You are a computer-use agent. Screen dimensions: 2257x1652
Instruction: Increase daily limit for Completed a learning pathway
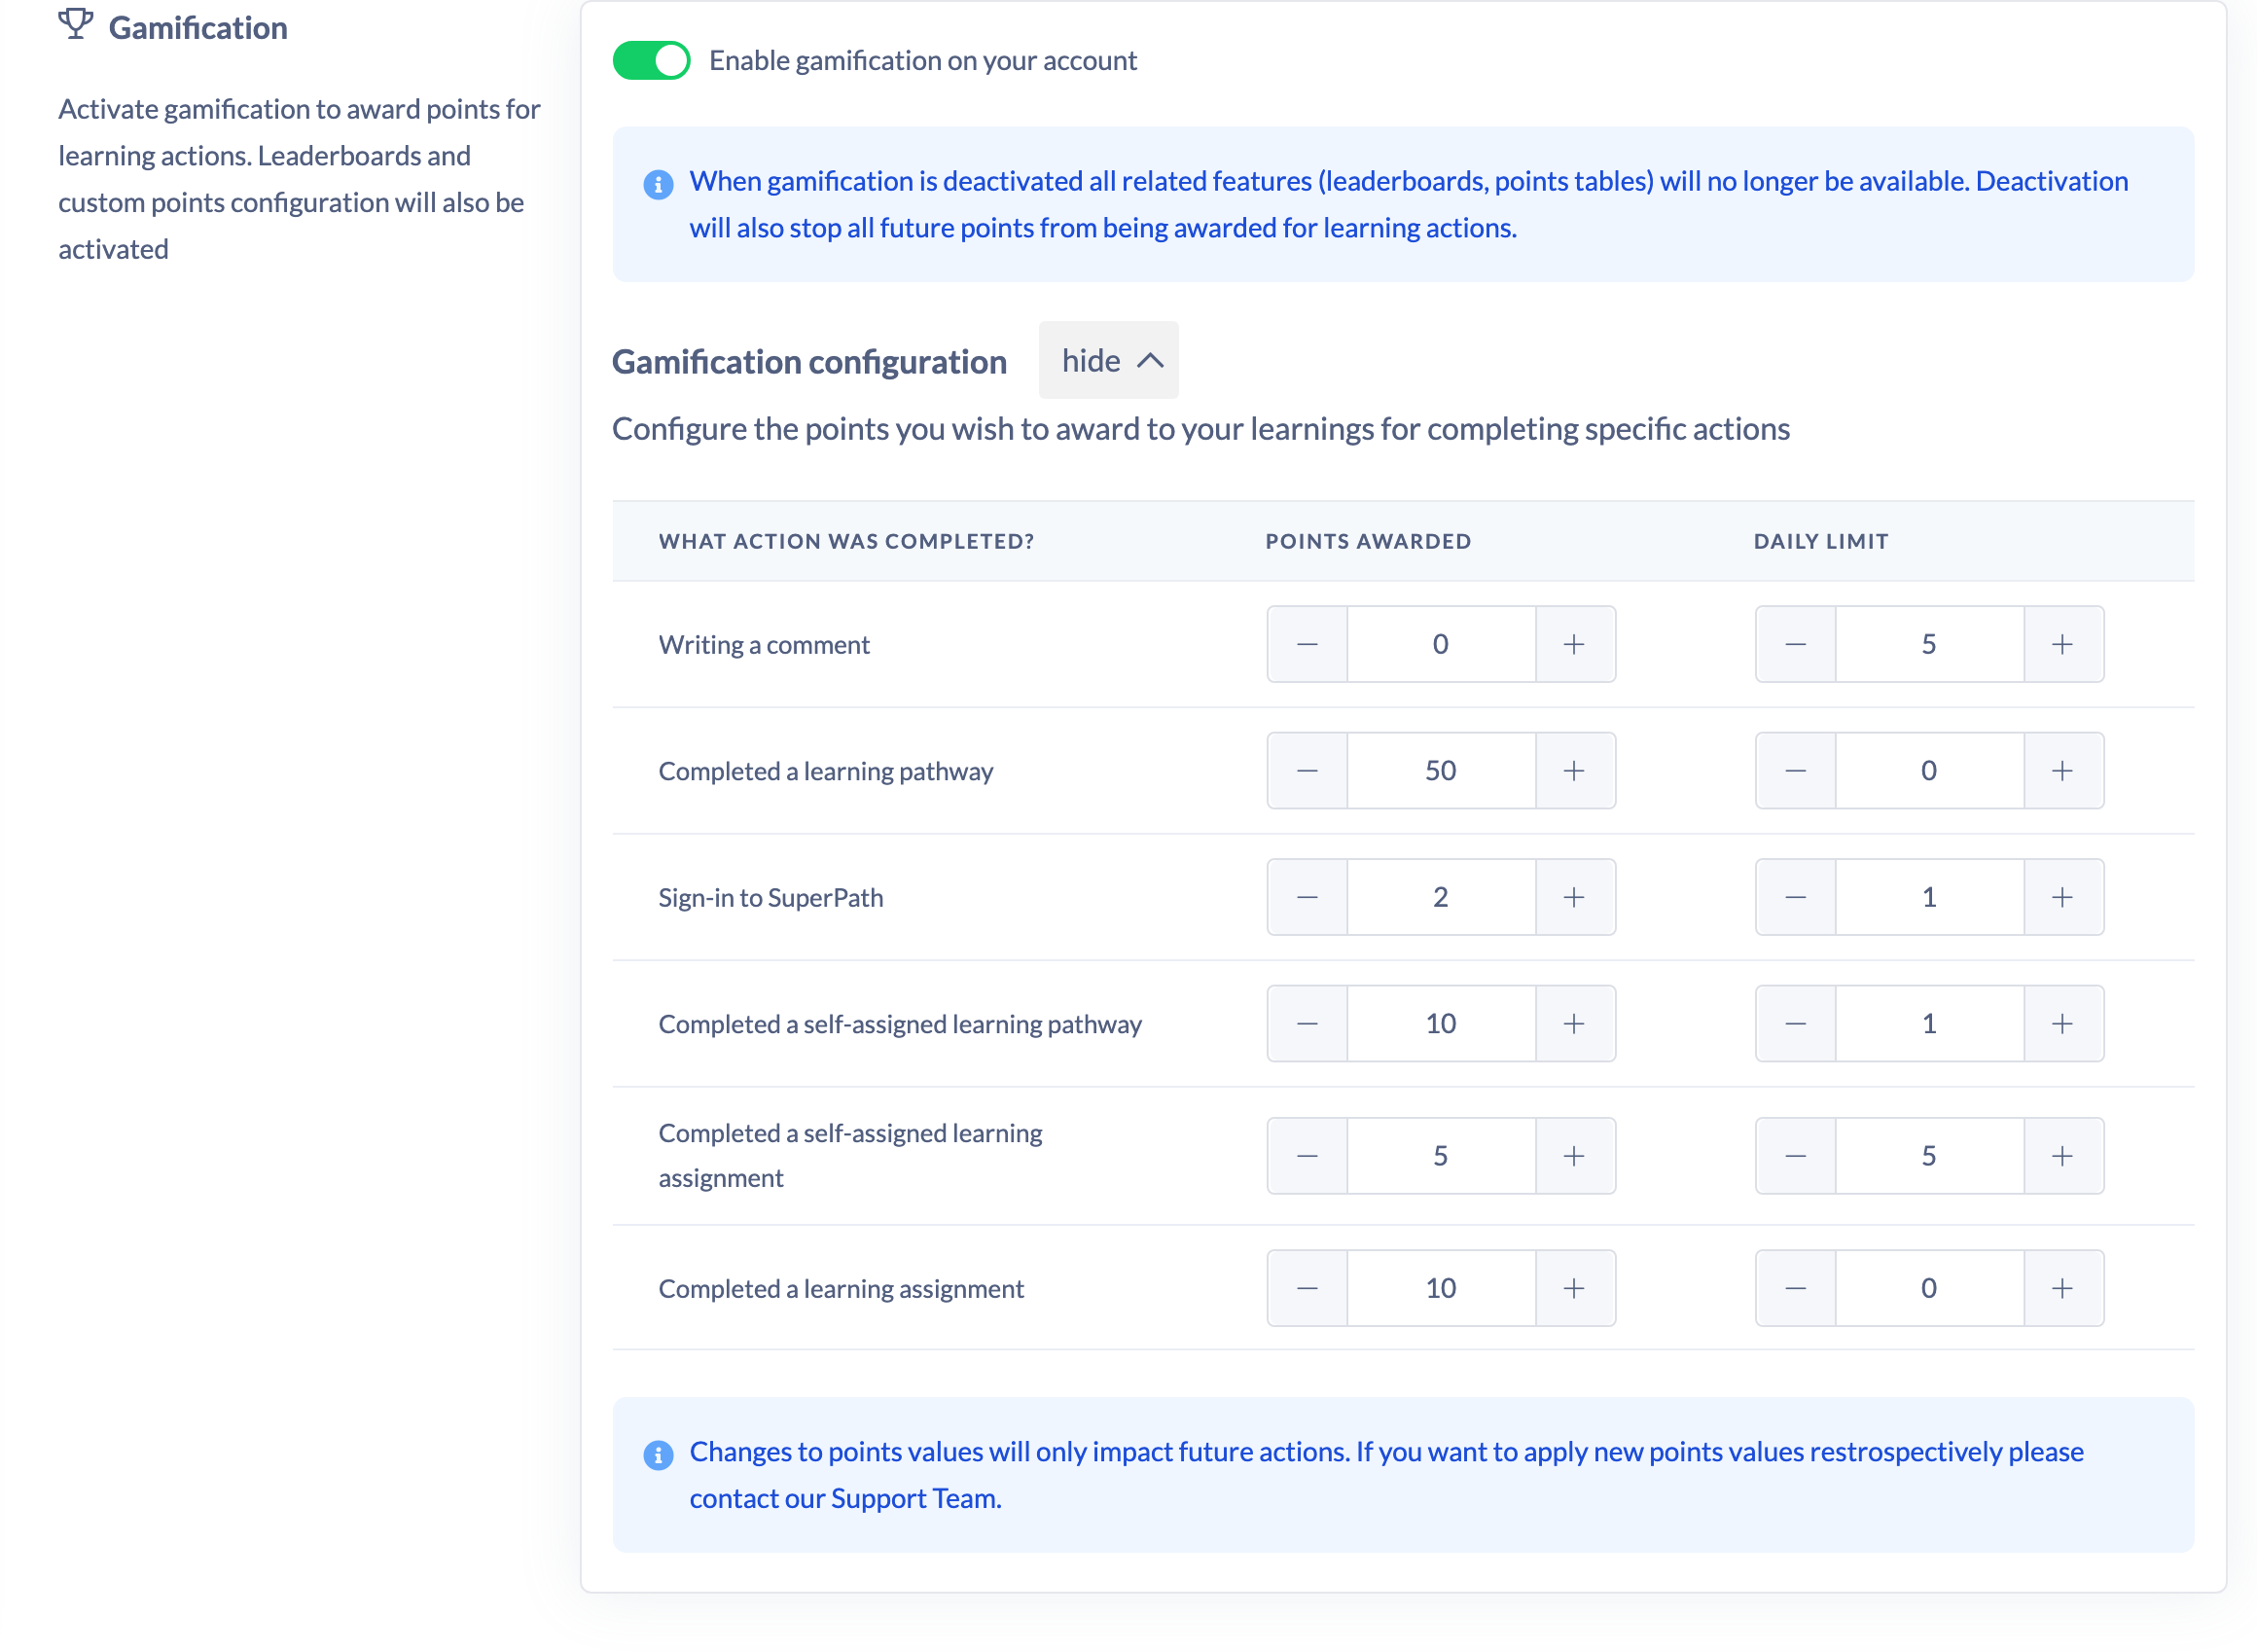tap(2063, 771)
